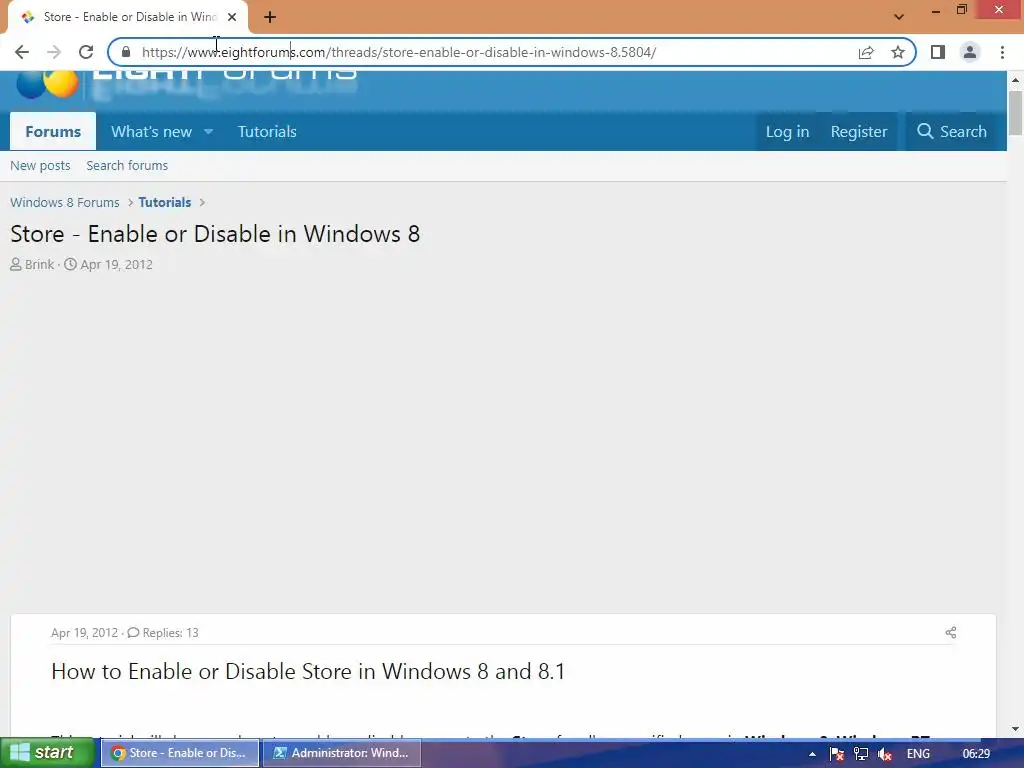
Task: Click the browser forward arrow
Action: click(54, 52)
